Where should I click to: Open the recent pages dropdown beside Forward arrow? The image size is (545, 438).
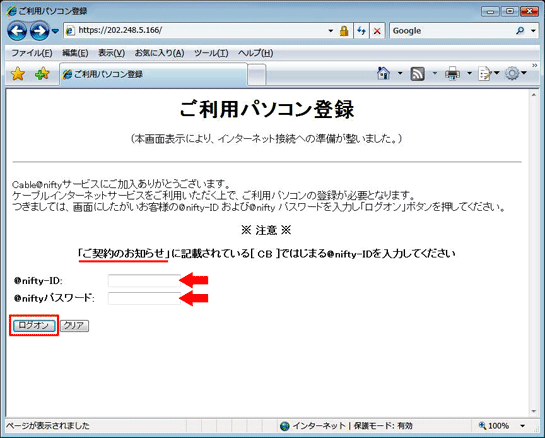point(55,31)
